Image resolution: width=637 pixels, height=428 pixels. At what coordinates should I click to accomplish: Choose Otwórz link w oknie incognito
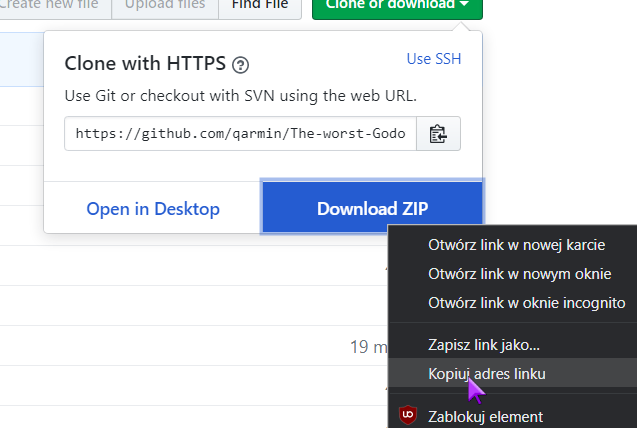[x=513, y=303]
